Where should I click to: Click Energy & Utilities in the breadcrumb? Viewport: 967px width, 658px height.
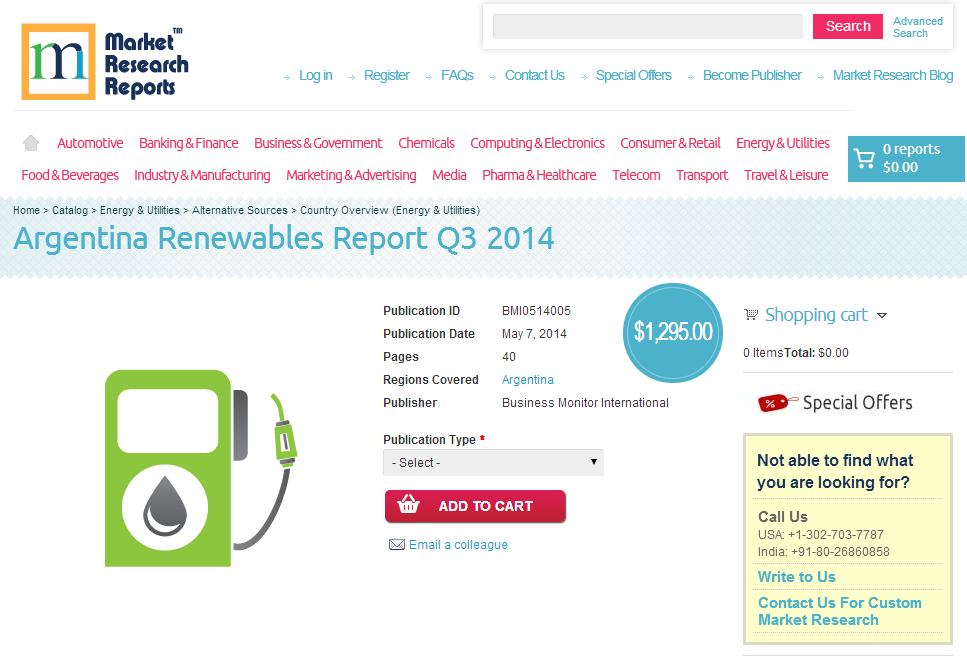point(139,210)
